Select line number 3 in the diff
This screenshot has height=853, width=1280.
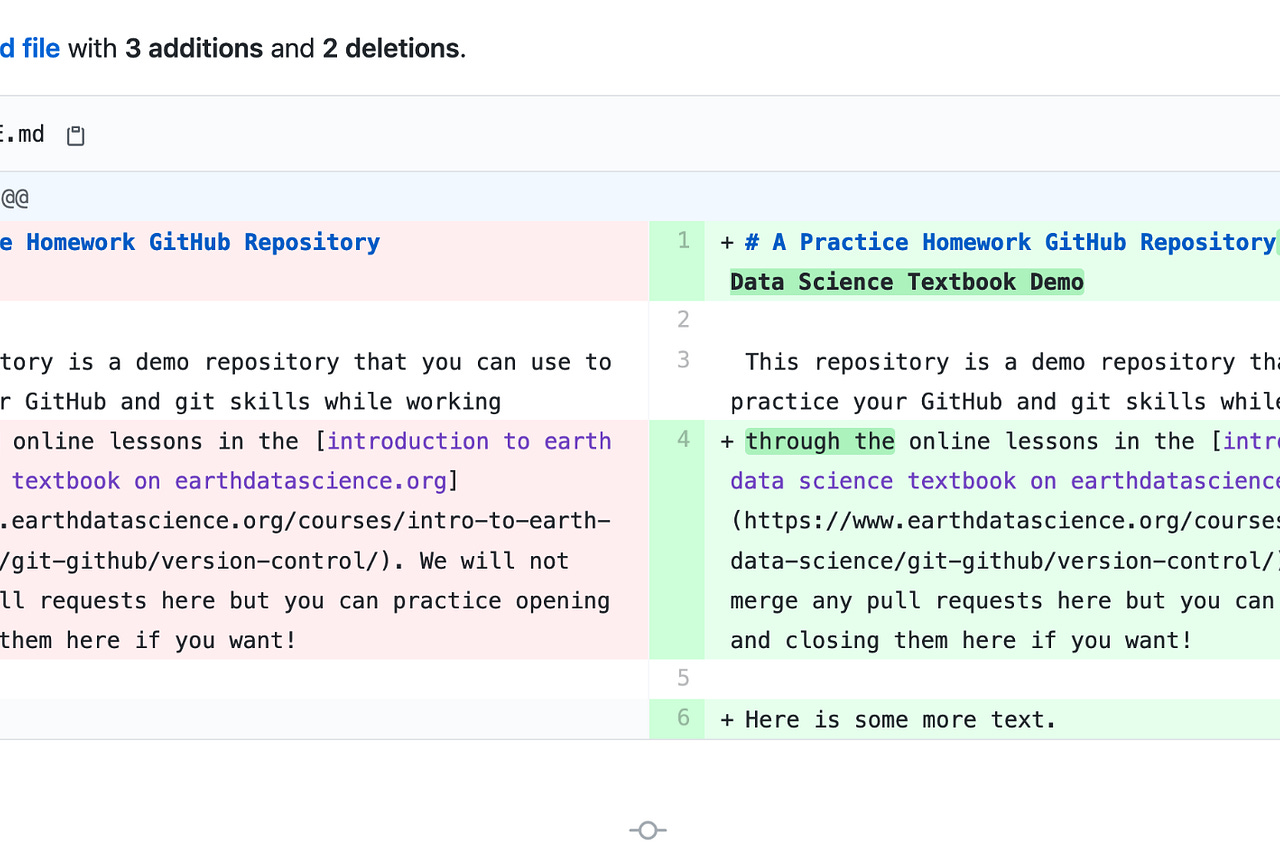pos(682,360)
